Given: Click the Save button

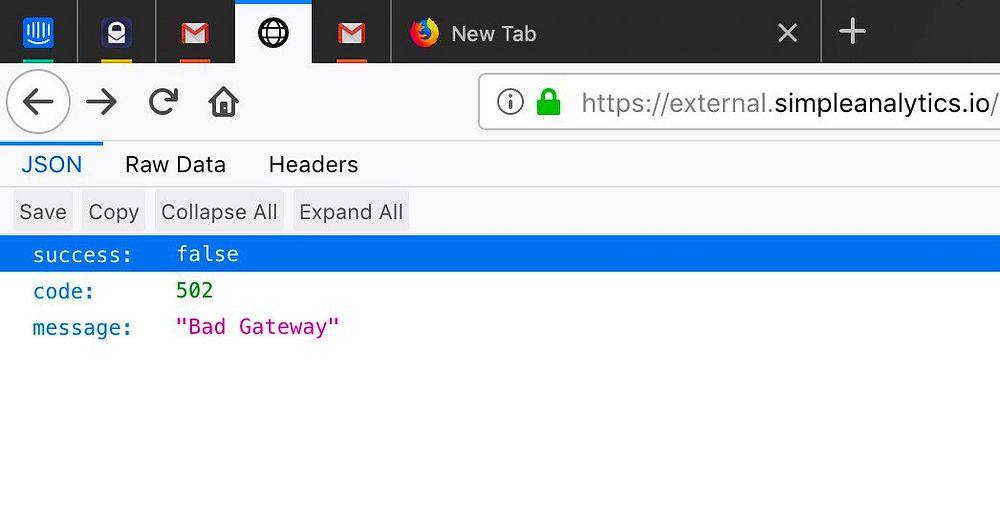Looking at the screenshot, I should (x=43, y=212).
